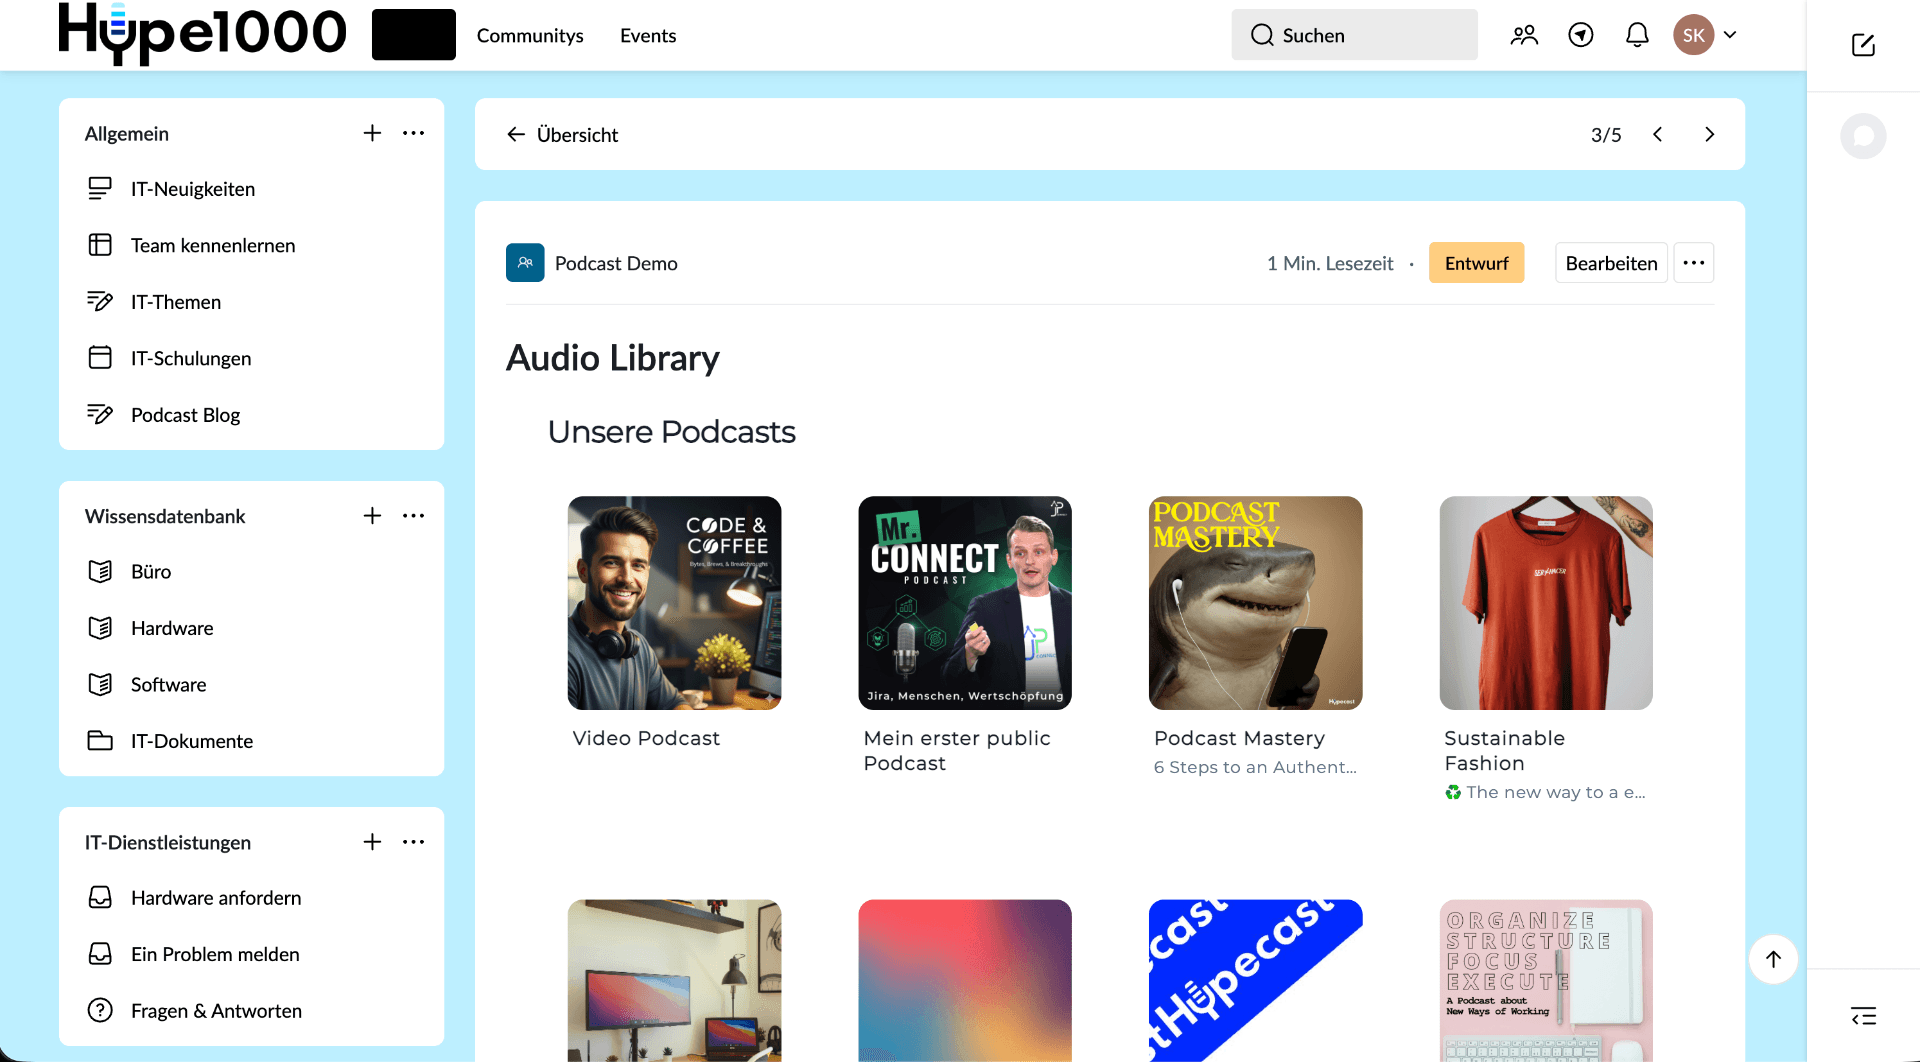The image size is (1920, 1062).
Task: Open notifications bell
Action: point(1637,35)
